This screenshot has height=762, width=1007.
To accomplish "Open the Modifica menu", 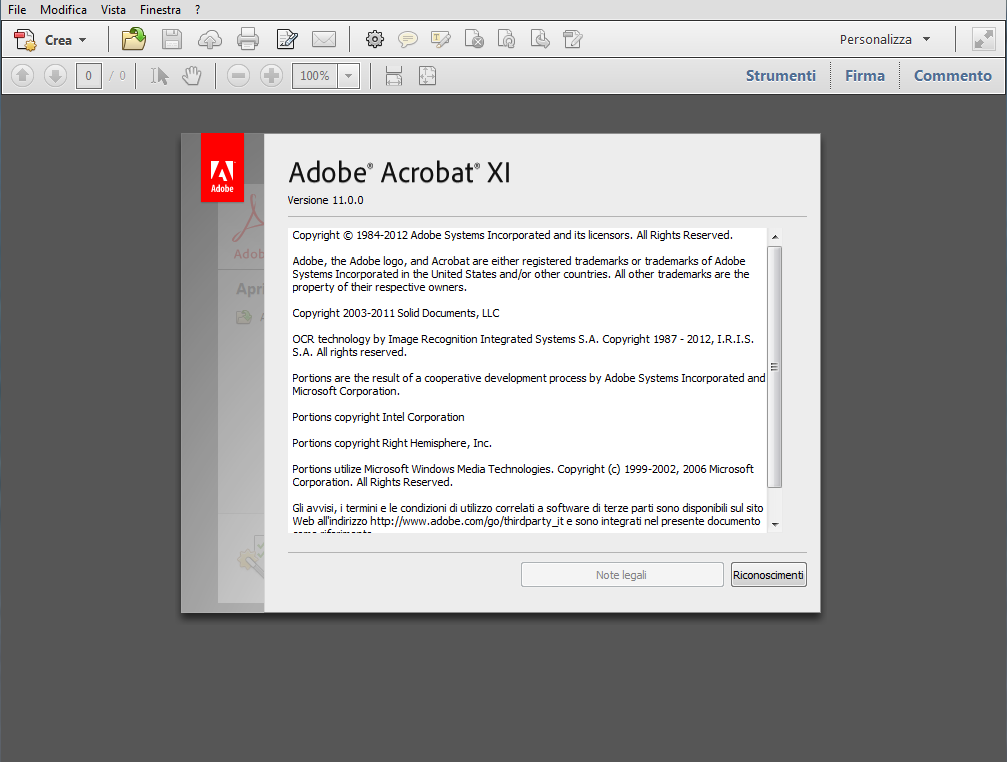I will point(63,10).
